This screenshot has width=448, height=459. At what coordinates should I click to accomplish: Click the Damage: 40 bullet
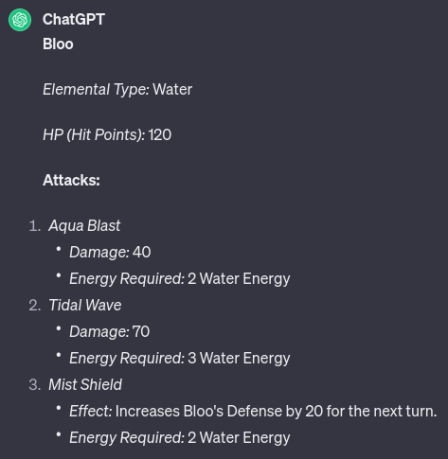[x=110, y=252]
